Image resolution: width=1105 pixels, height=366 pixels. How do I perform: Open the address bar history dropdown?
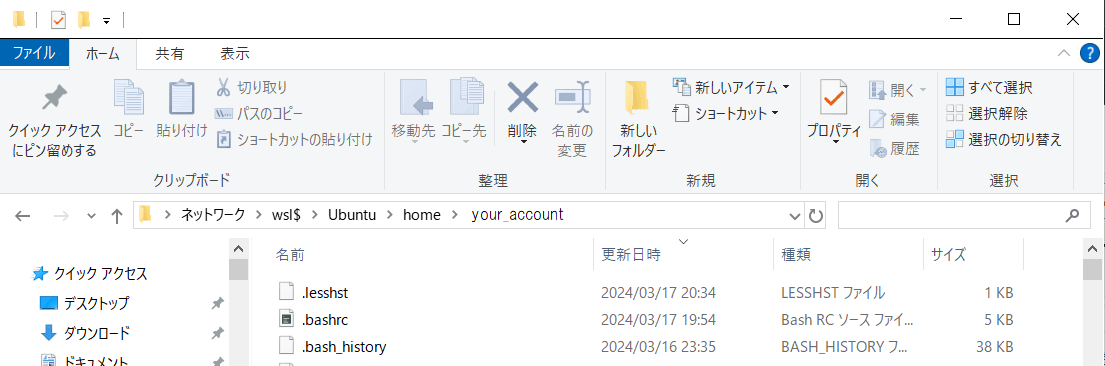point(795,216)
